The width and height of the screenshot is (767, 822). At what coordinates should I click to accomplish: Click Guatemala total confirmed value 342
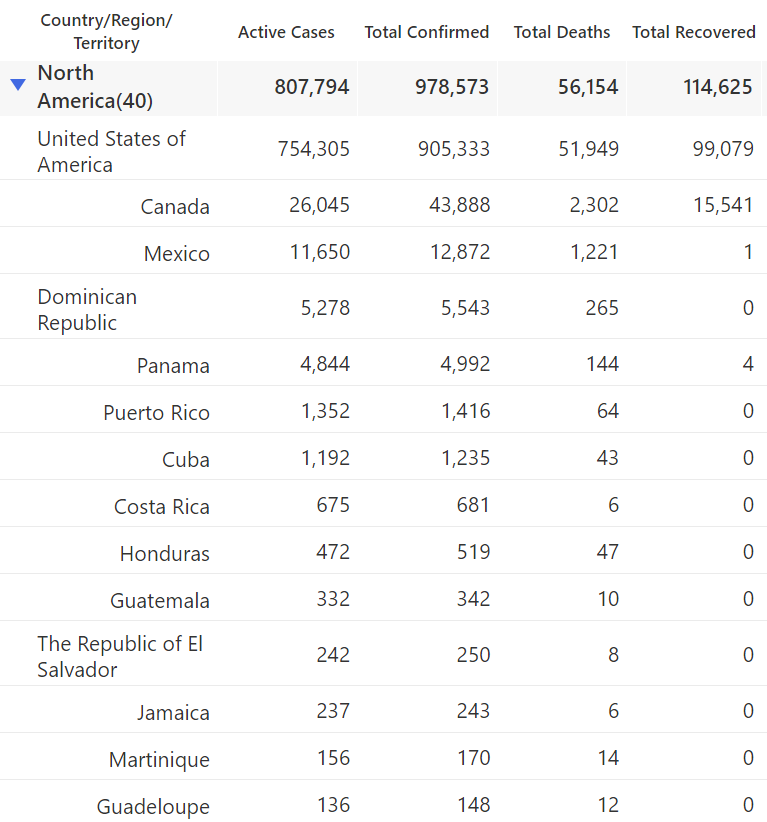tap(473, 599)
